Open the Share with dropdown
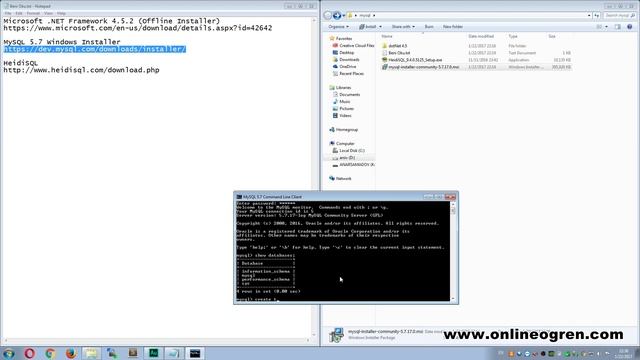Viewport: 640px width, 360px height. (x=403, y=27)
